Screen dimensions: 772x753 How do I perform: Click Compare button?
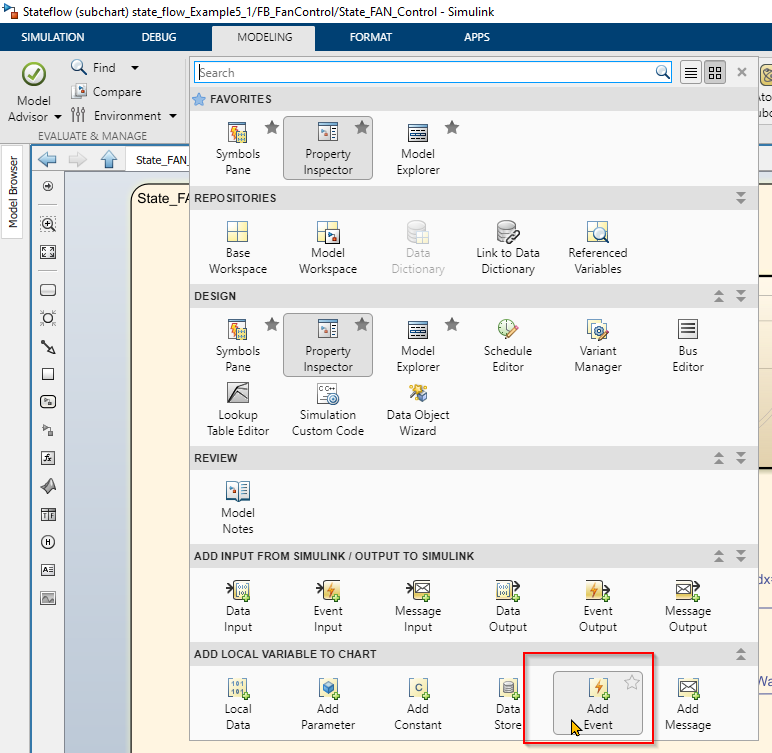point(106,92)
